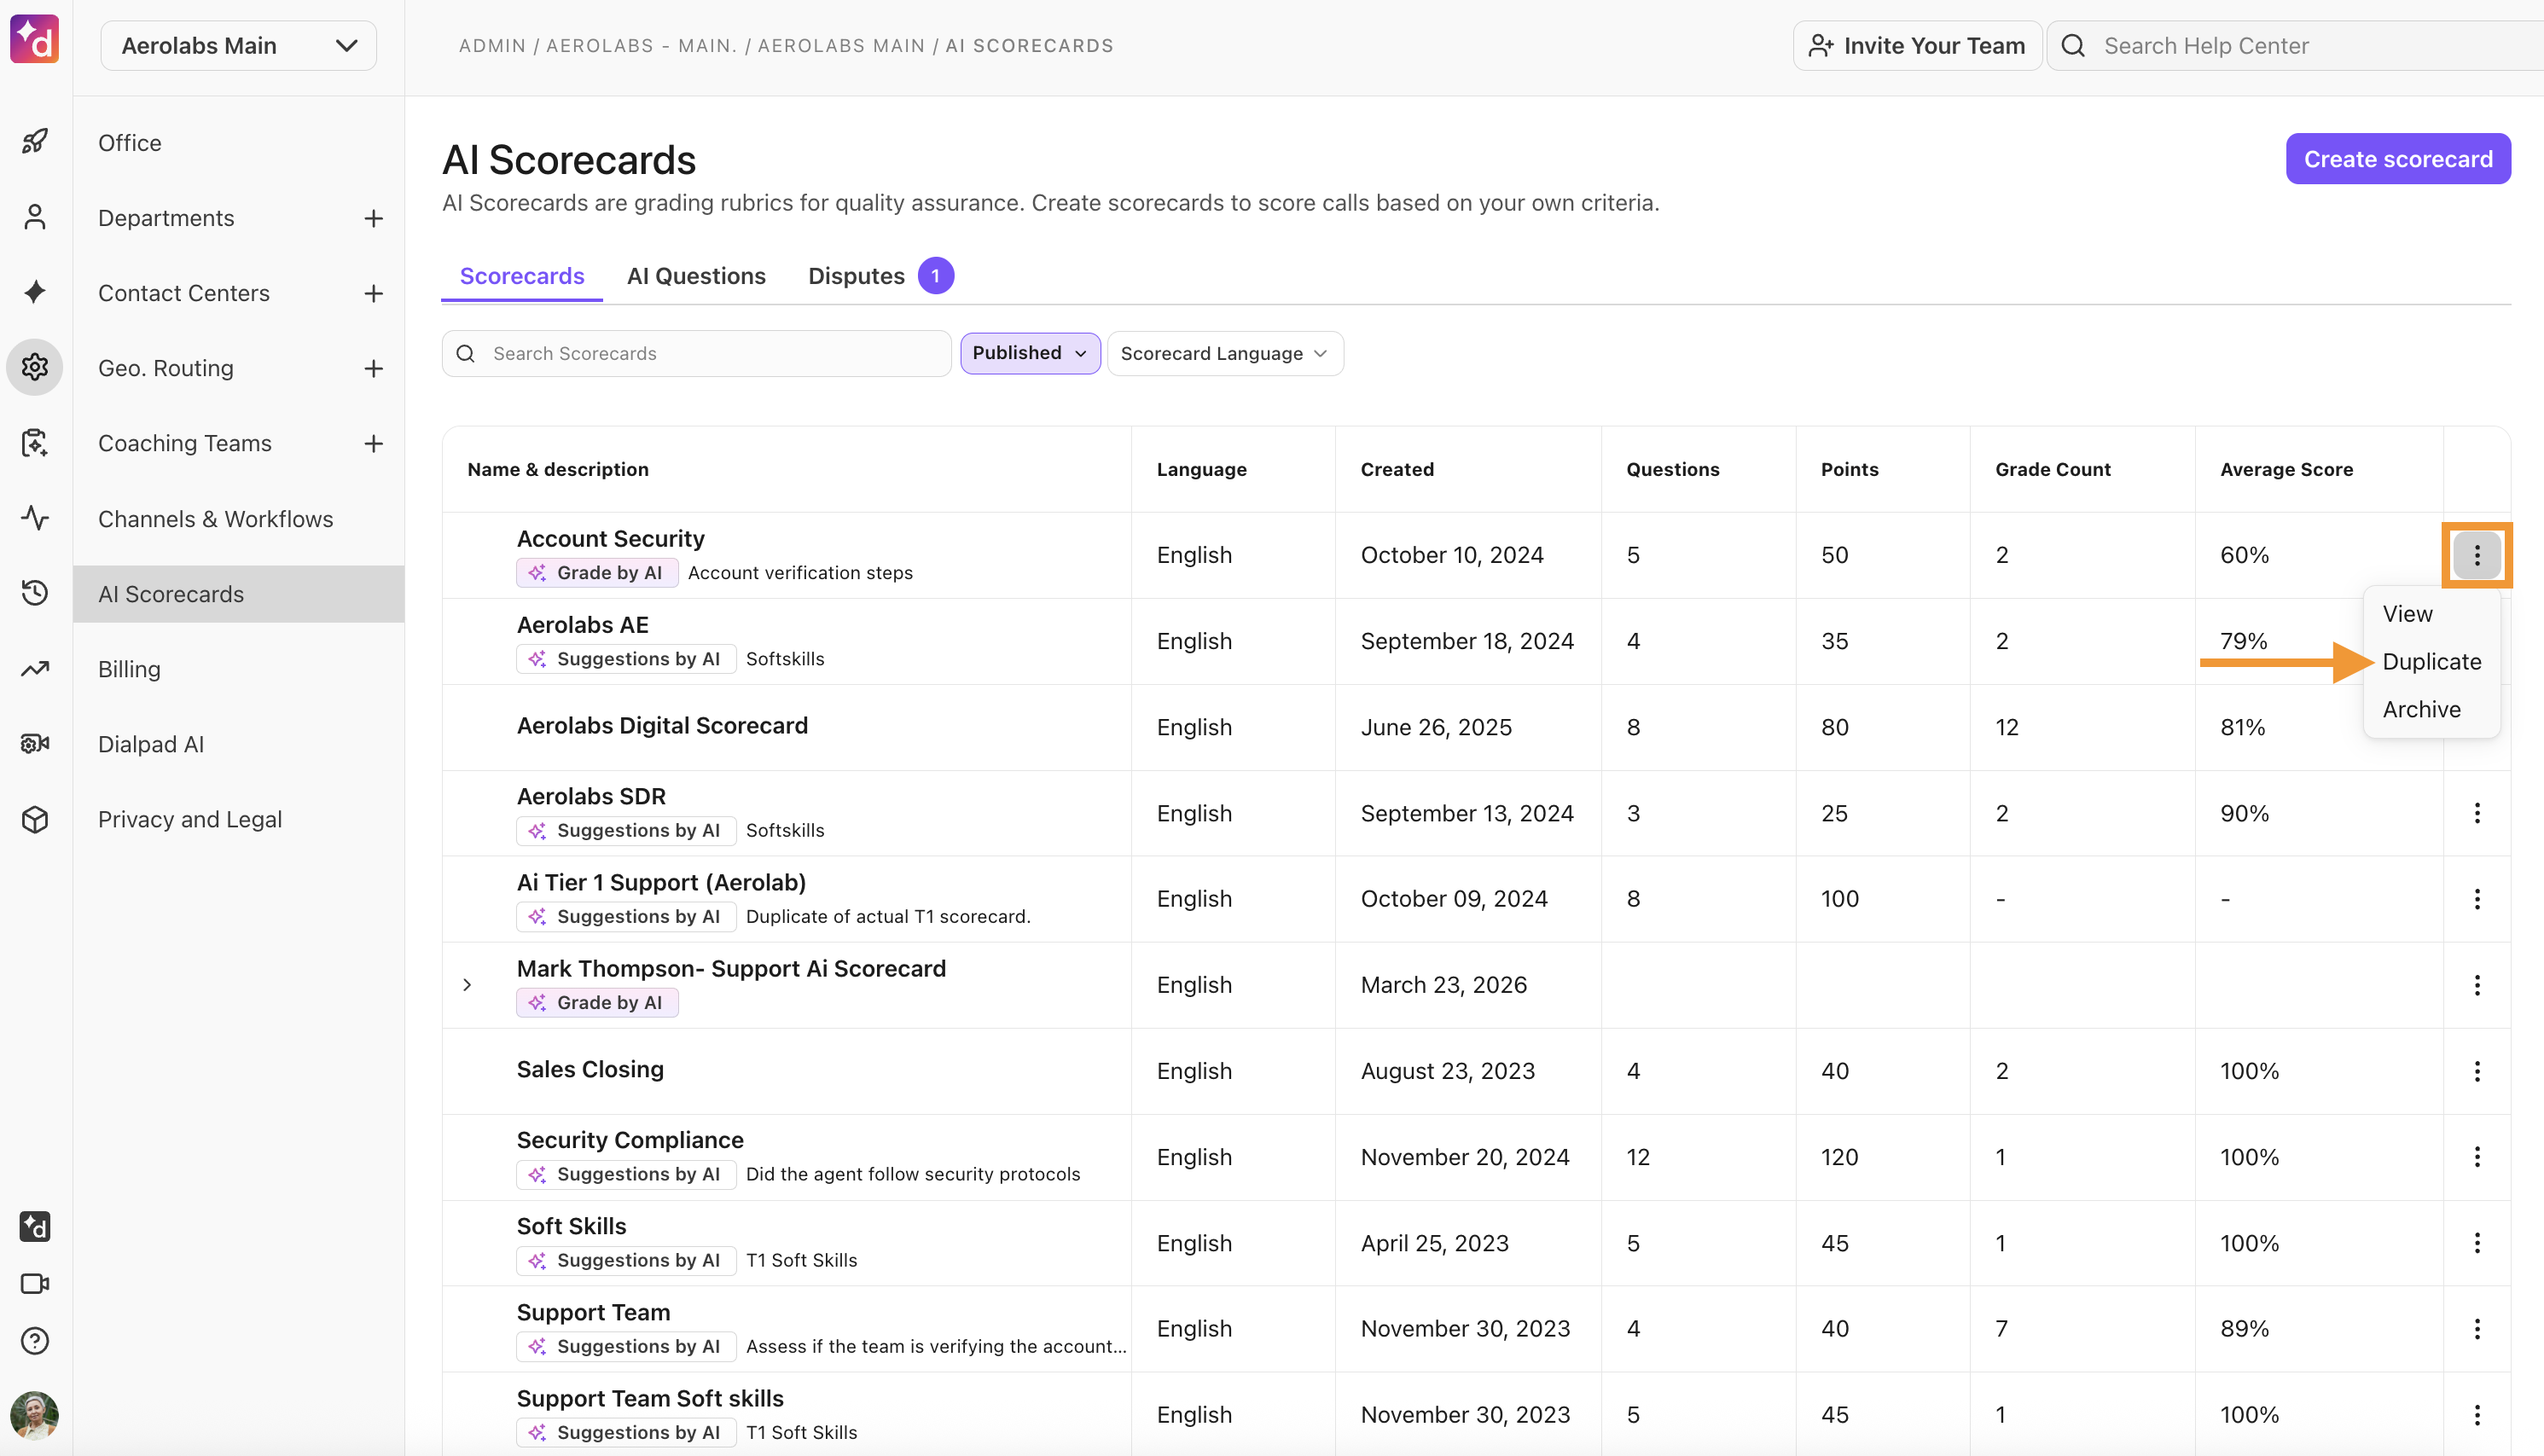Click the AEROLABS MAIN breadcrumb
Image resolution: width=2544 pixels, height=1456 pixels.
[x=841, y=46]
